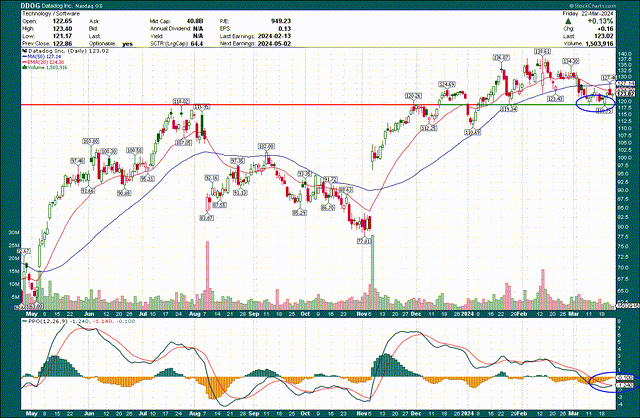Click the blue MA(50) legend line marker
This screenshot has height=418, width=640.
(x=24, y=56)
